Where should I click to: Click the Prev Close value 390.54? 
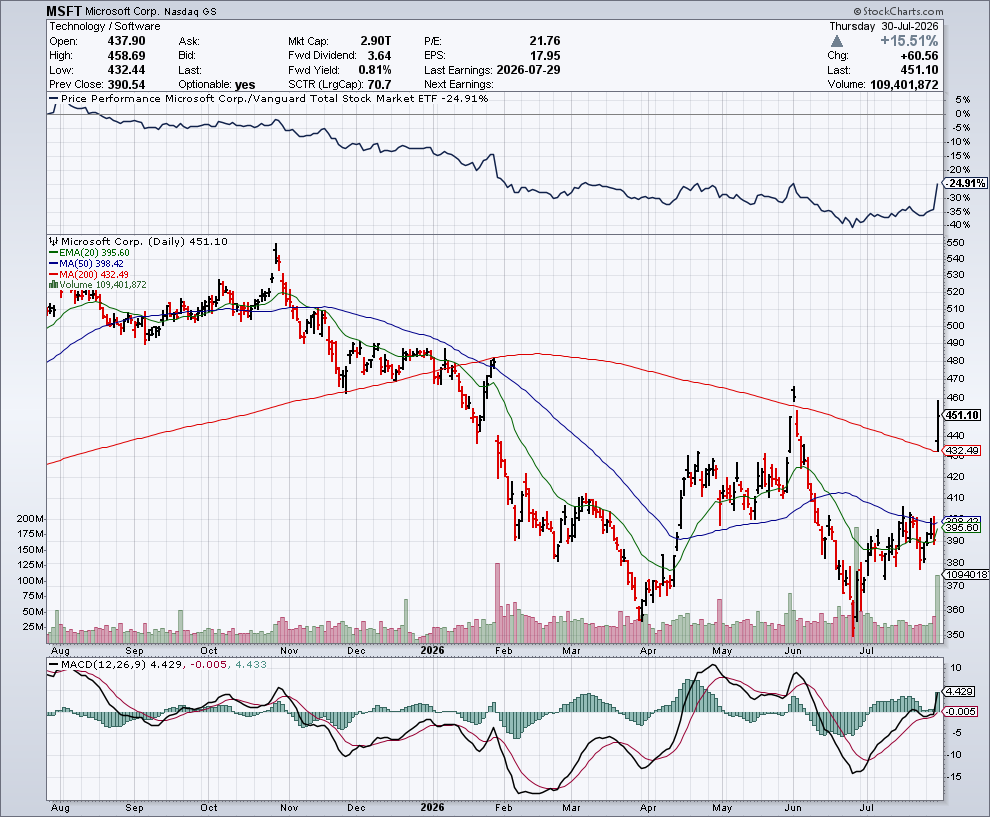[x=126, y=85]
